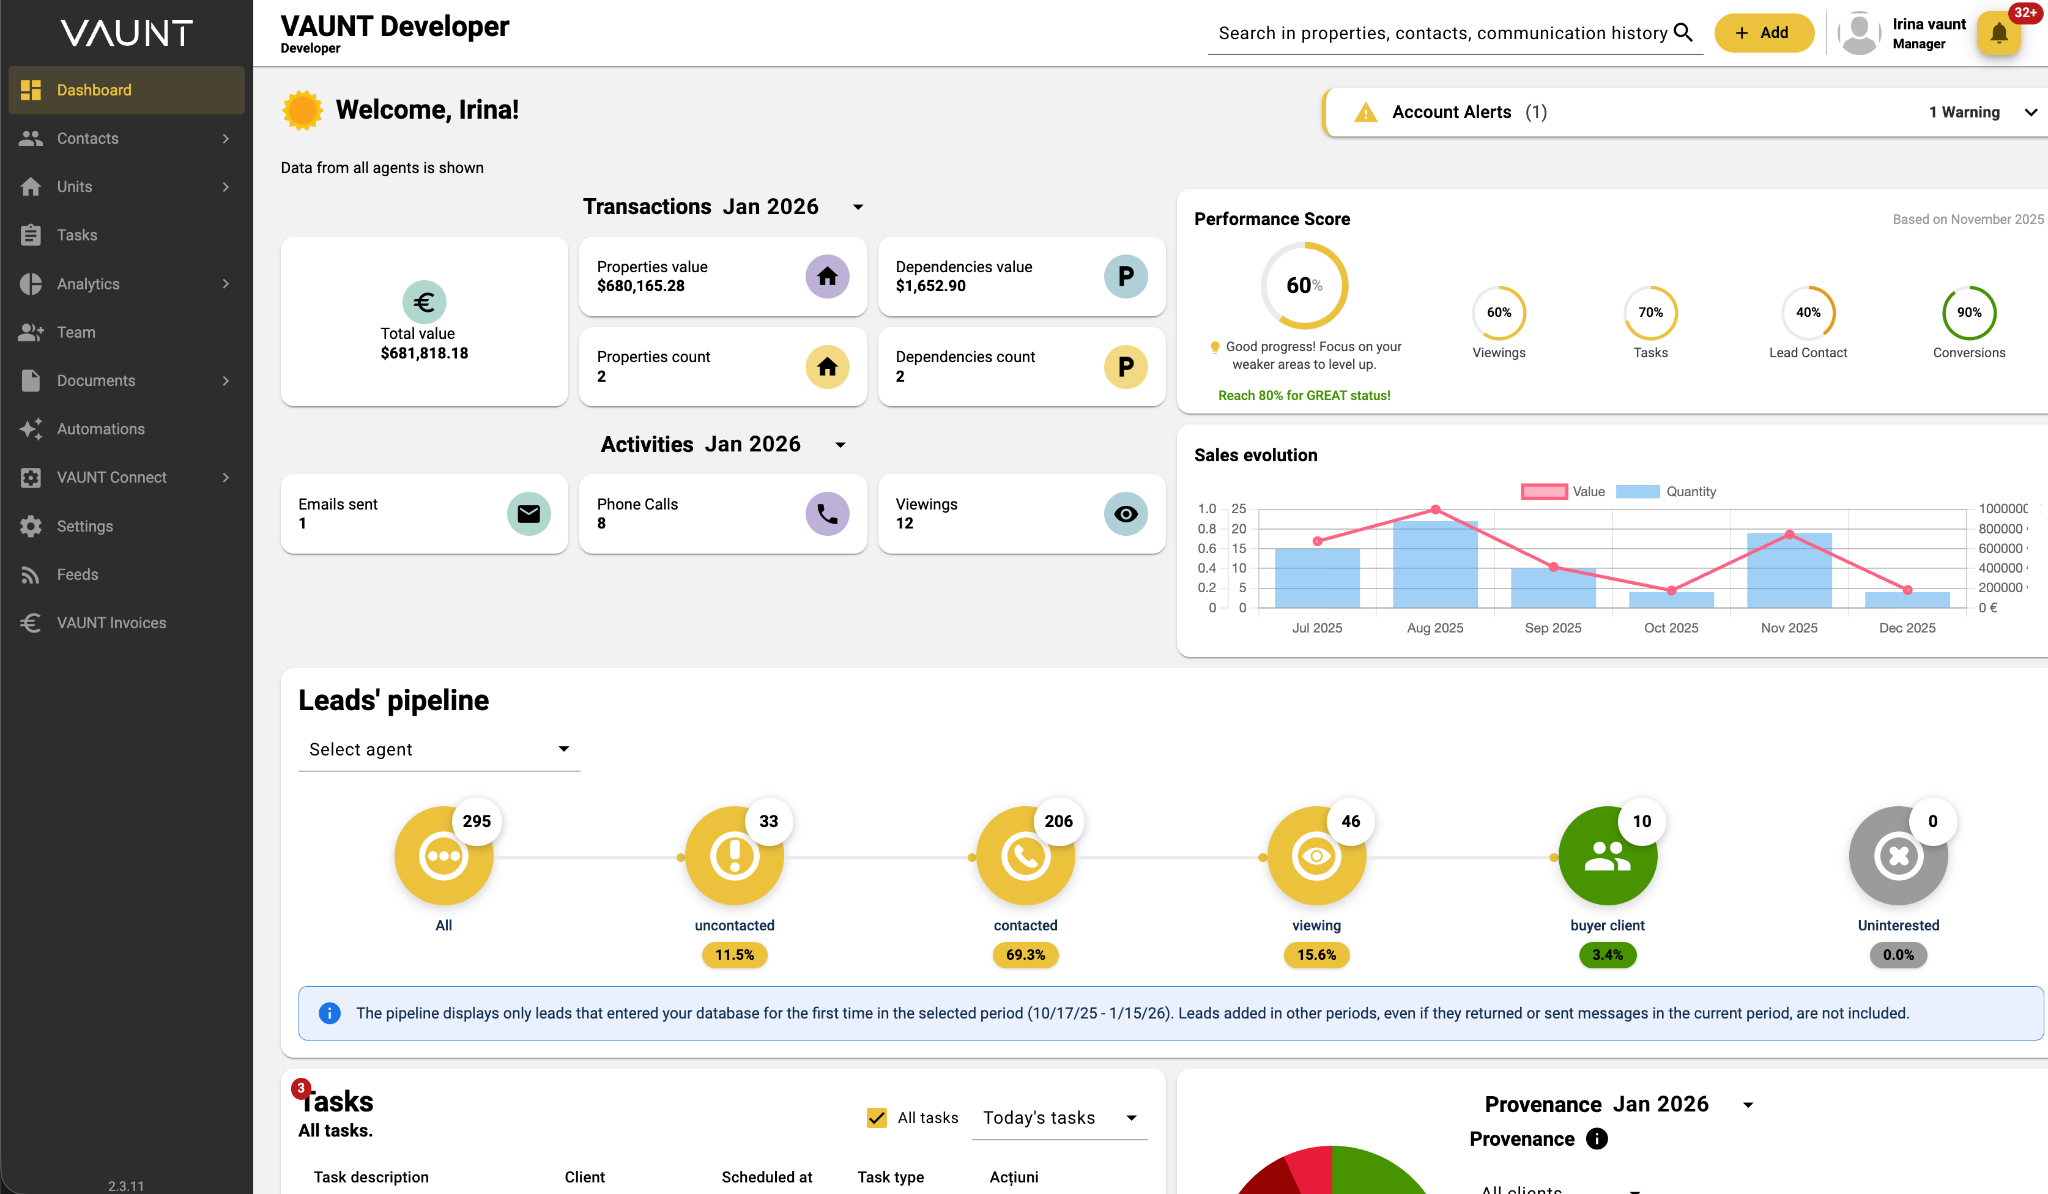Viewport: 2048px width, 1194px height.
Task: Click the Viewings eye icon
Action: point(1125,514)
